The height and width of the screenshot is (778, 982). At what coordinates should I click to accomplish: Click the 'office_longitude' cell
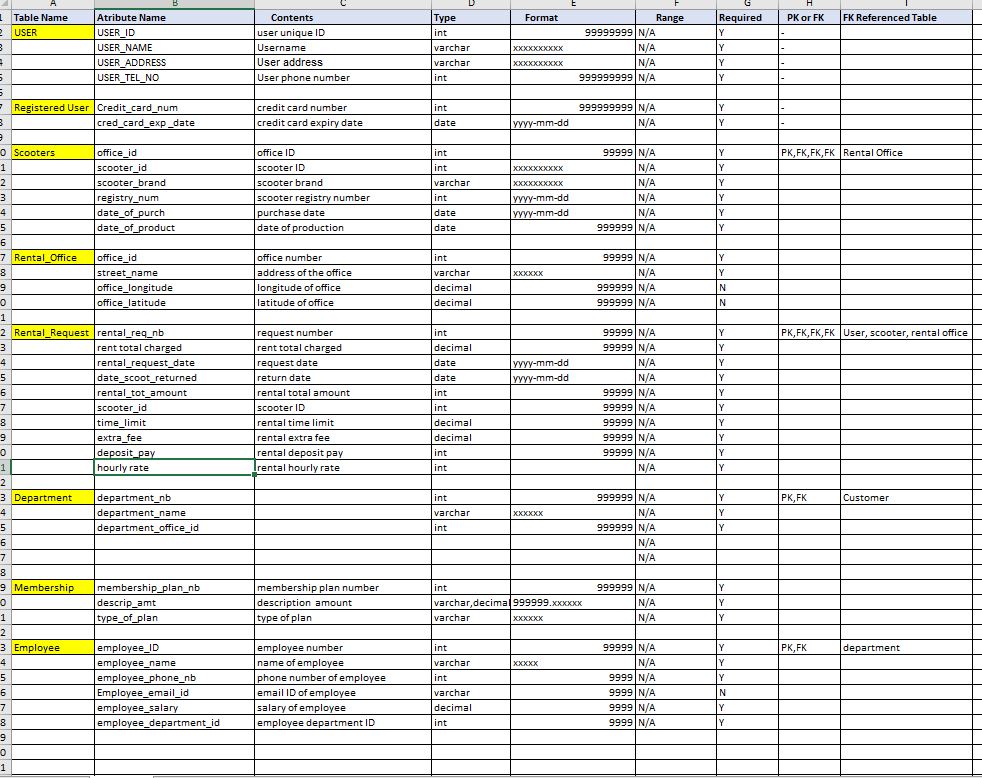pyautogui.click(x=174, y=288)
